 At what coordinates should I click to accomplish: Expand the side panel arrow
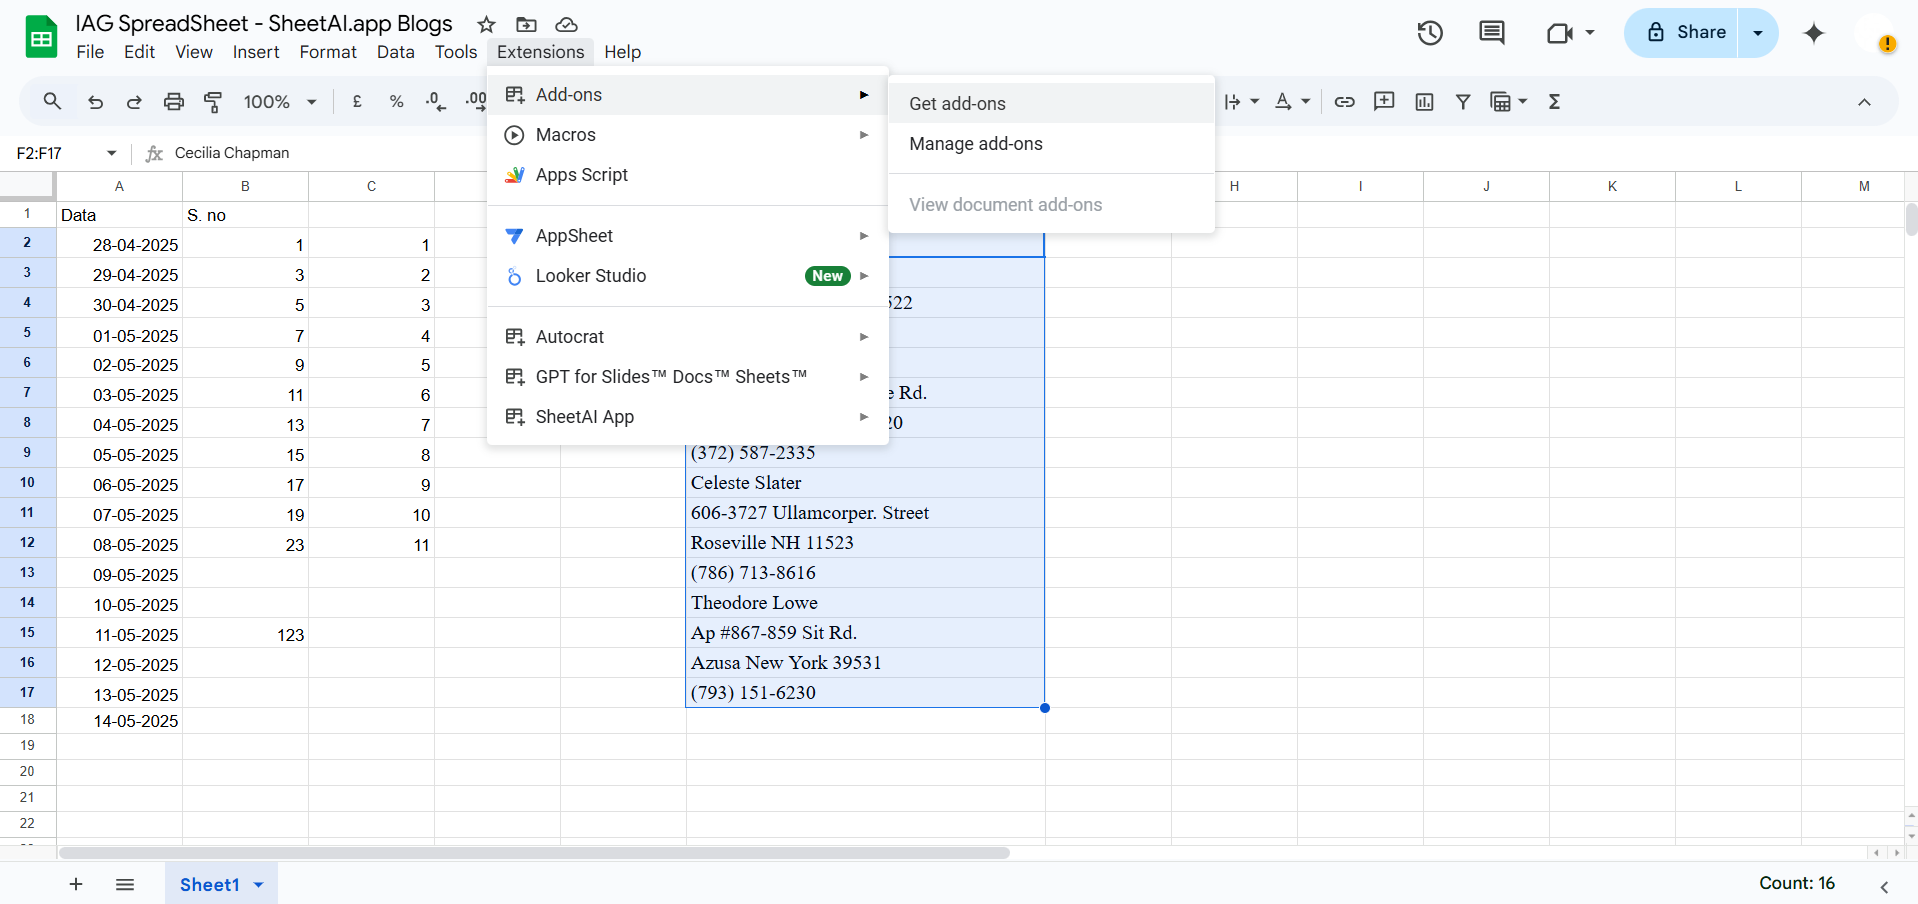(x=1884, y=886)
